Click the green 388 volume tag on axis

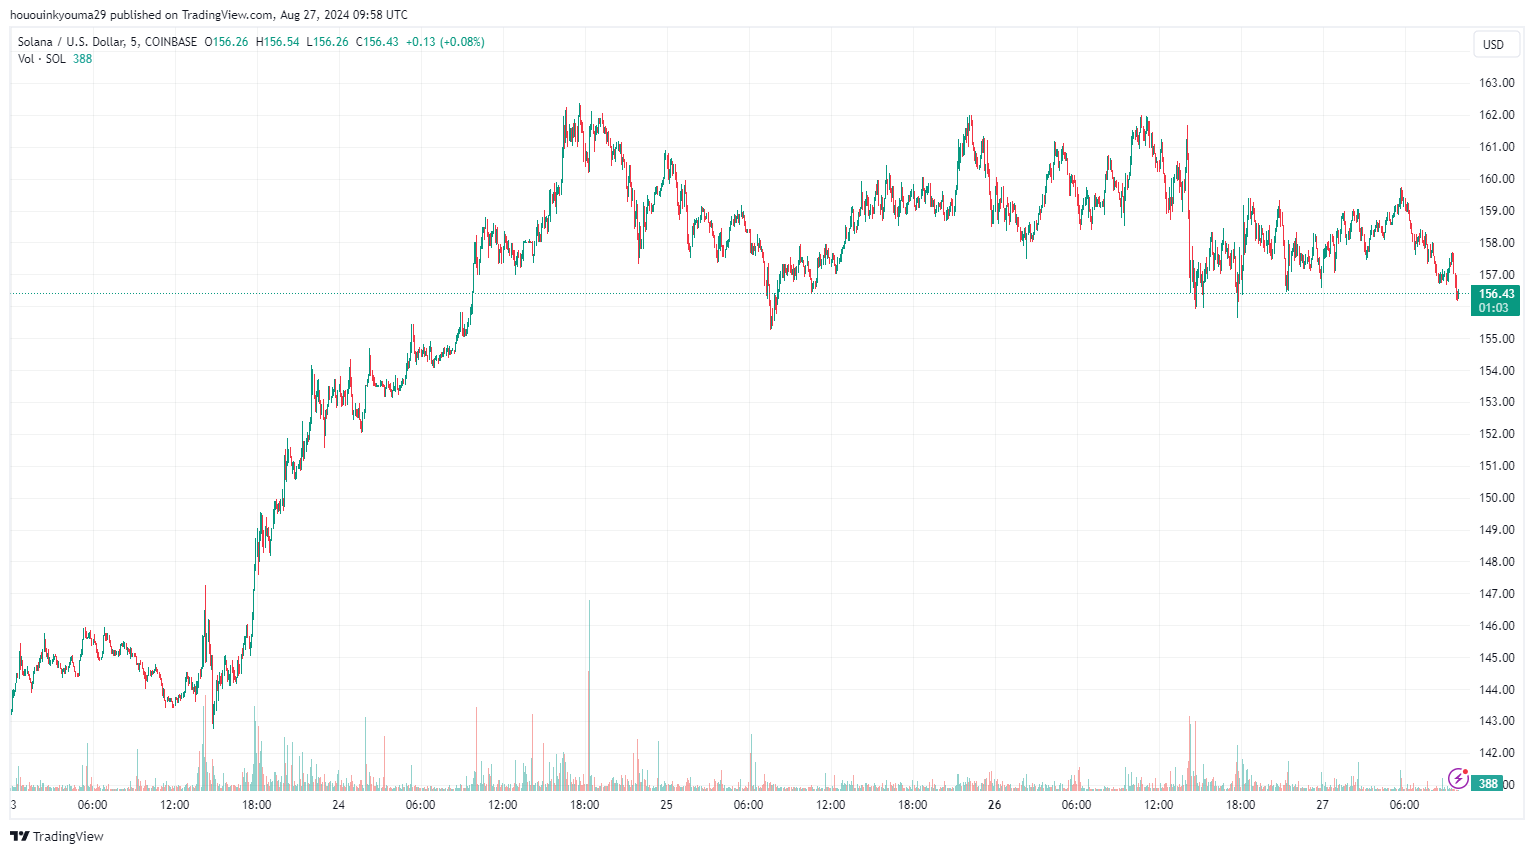click(1488, 783)
